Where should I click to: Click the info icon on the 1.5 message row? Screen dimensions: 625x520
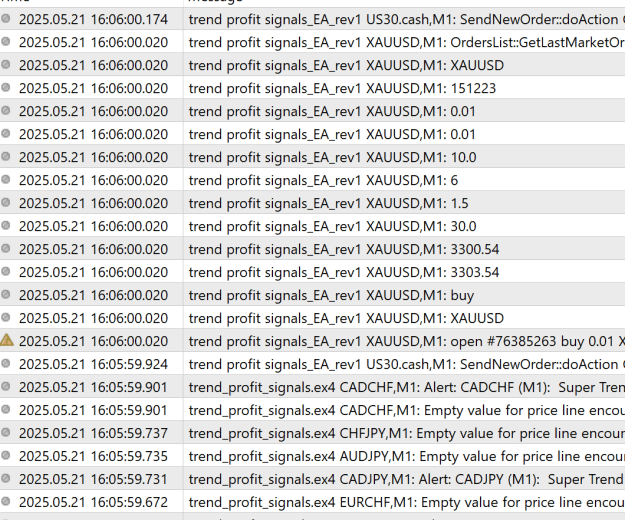[x=6, y=202]
